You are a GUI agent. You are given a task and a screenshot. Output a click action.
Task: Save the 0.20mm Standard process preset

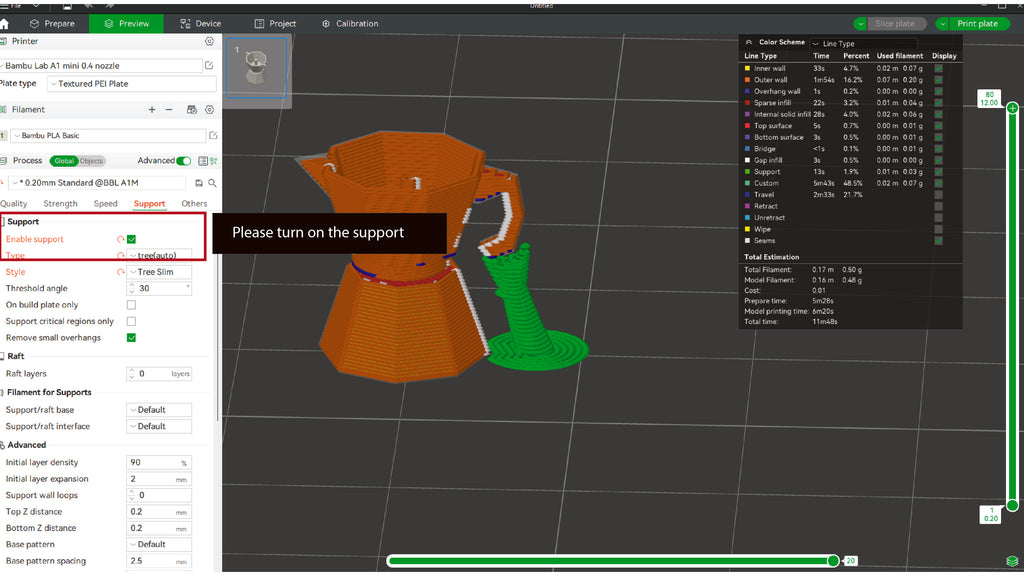point(199,183)
